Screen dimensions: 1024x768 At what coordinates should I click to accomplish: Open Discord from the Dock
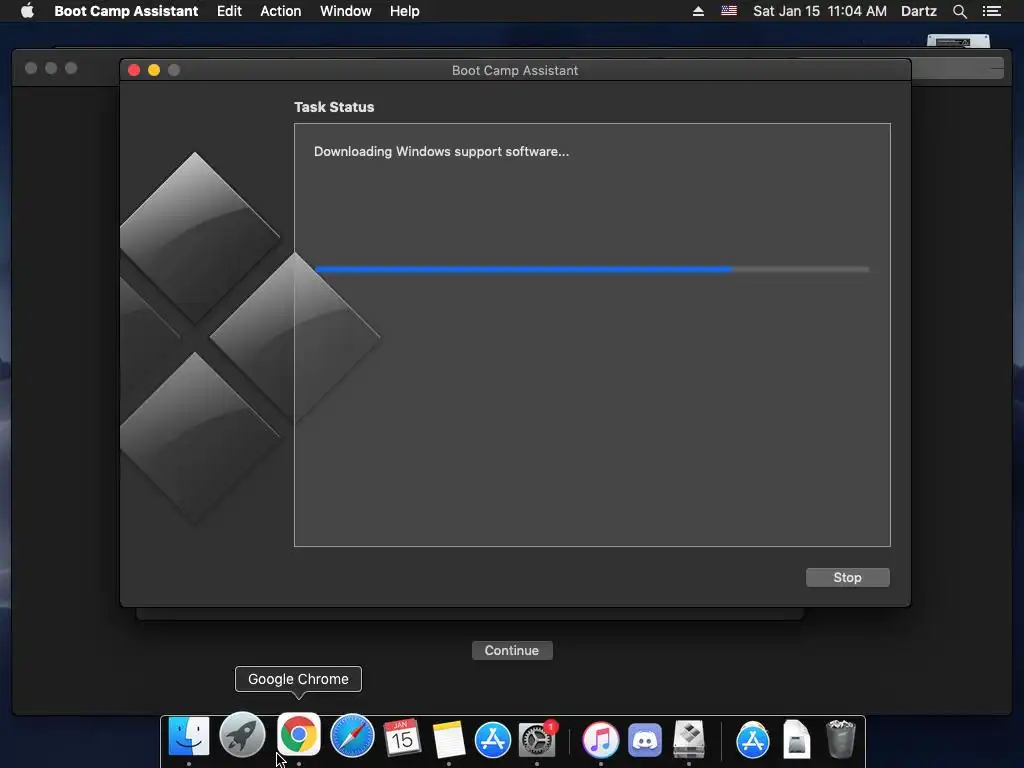(x=645, y=740)
